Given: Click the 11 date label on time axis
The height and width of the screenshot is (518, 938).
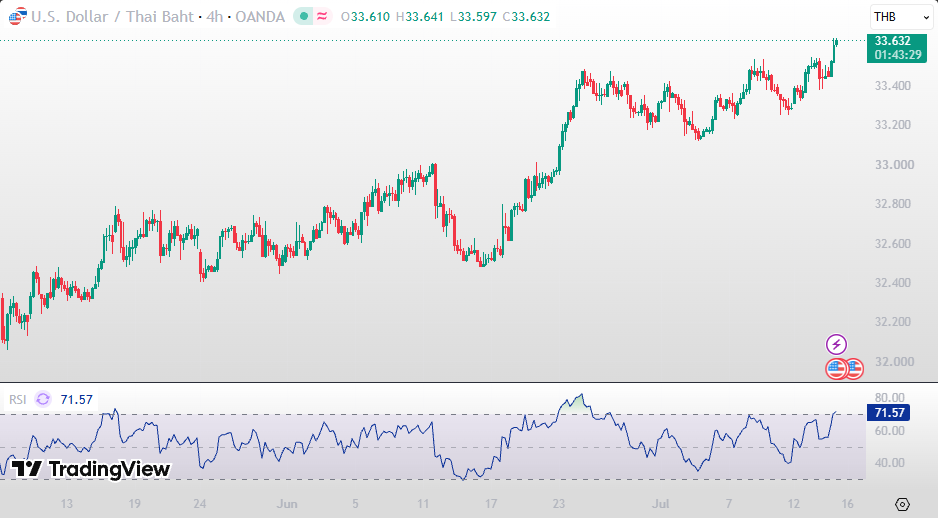Looking at the screenshot, I should pos(423,504).
